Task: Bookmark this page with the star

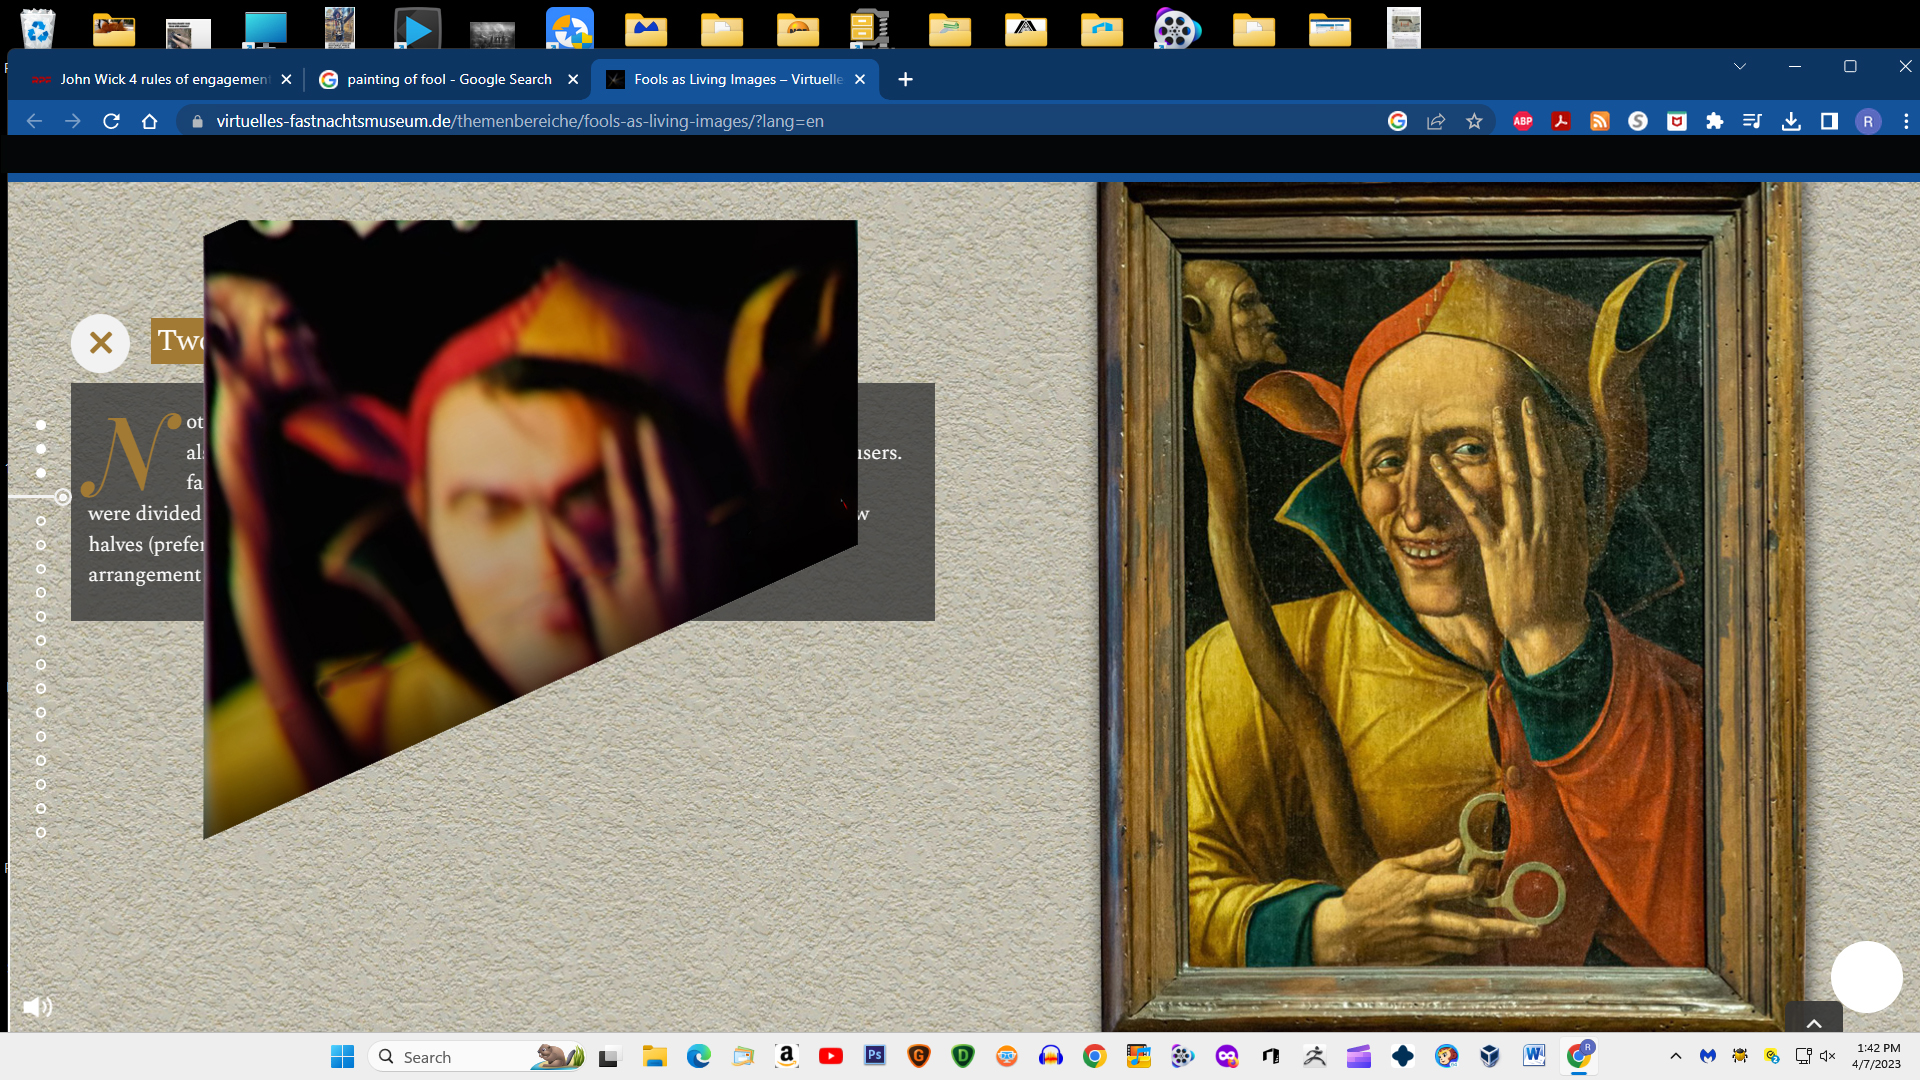Action: [x=1474, y=121]
